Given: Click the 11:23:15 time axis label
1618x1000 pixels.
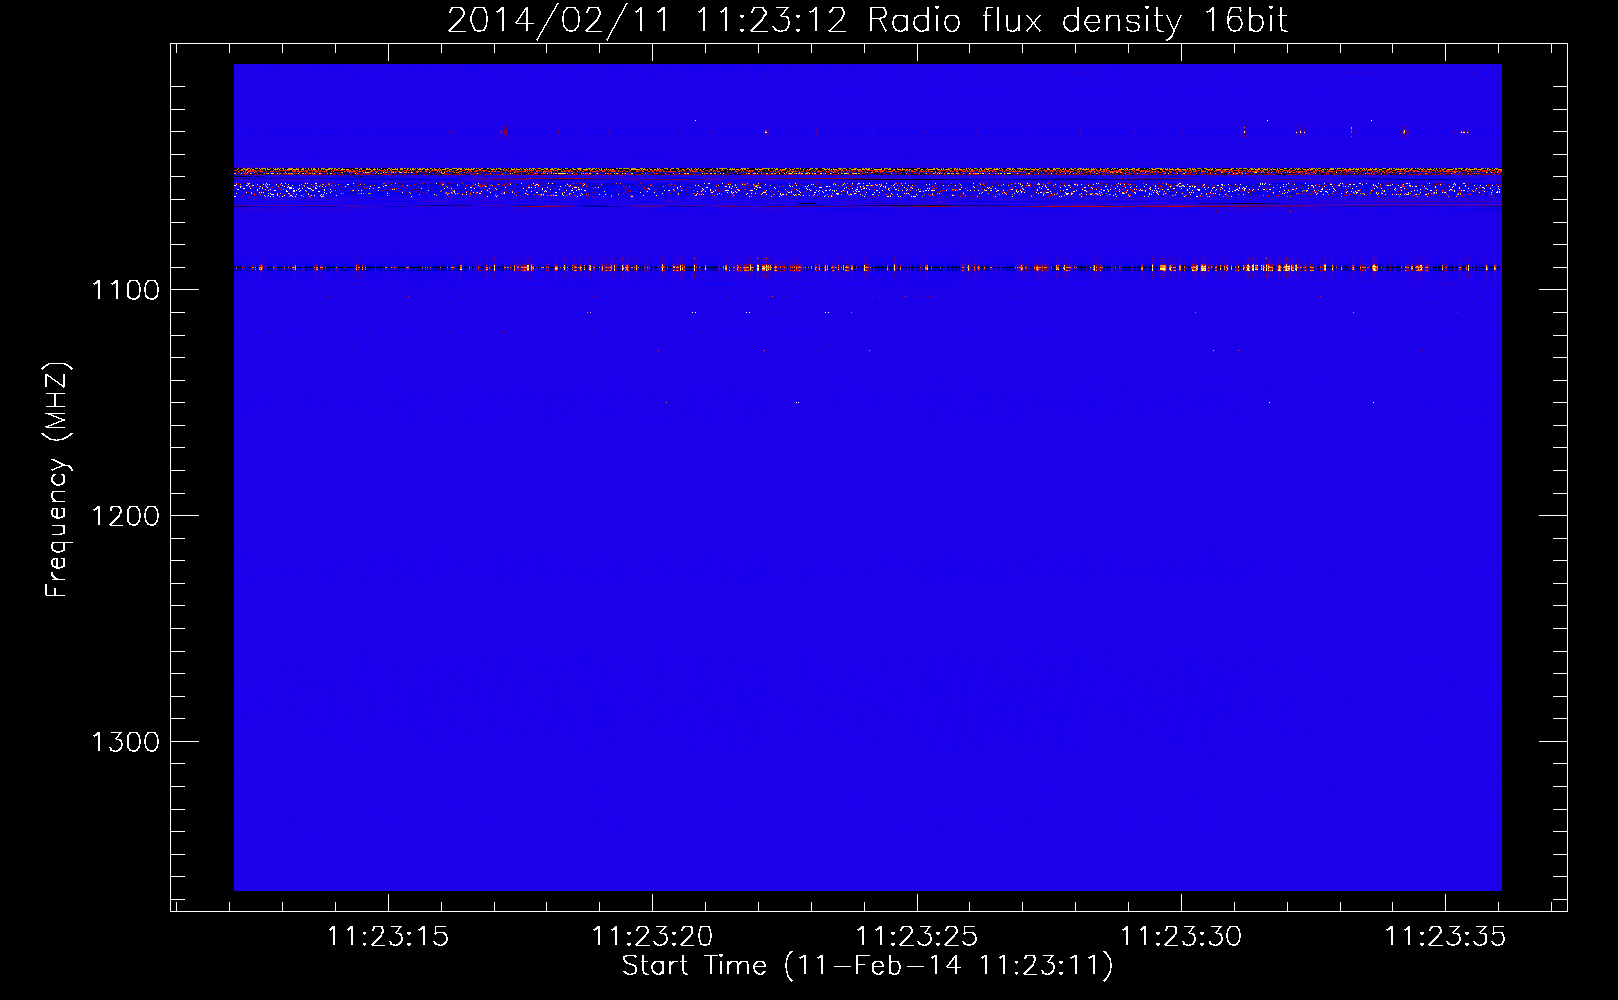Looking at the screenshot, I should [388, 937].
